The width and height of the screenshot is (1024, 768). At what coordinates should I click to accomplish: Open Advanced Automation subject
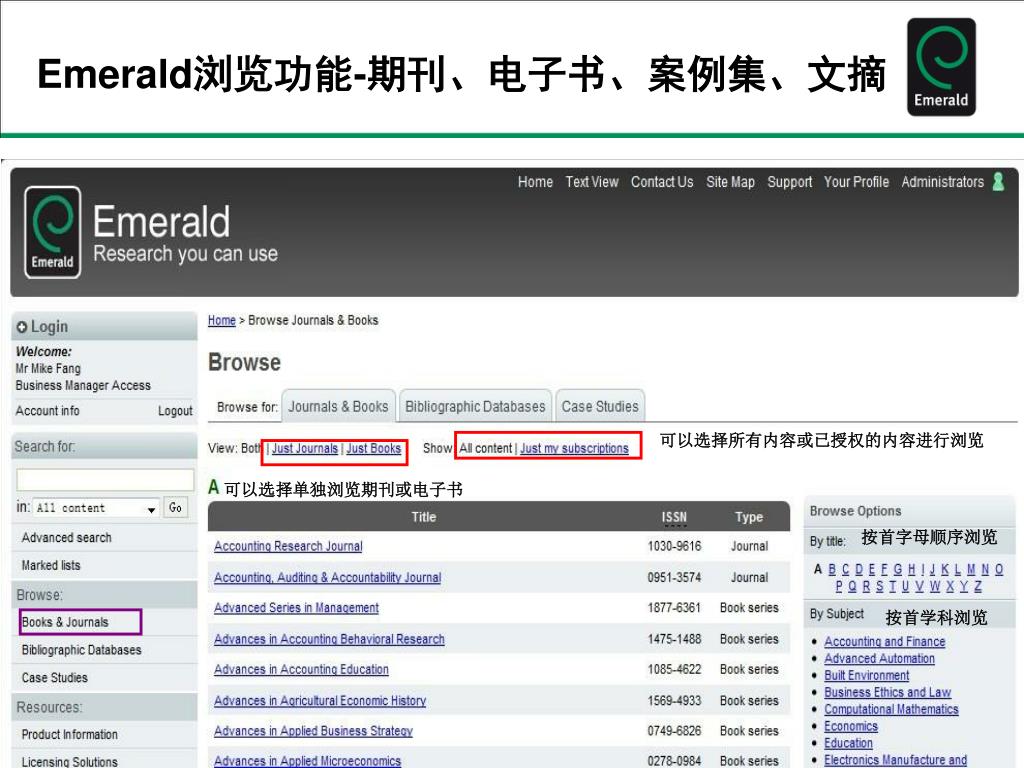click(x=879, y=659)
